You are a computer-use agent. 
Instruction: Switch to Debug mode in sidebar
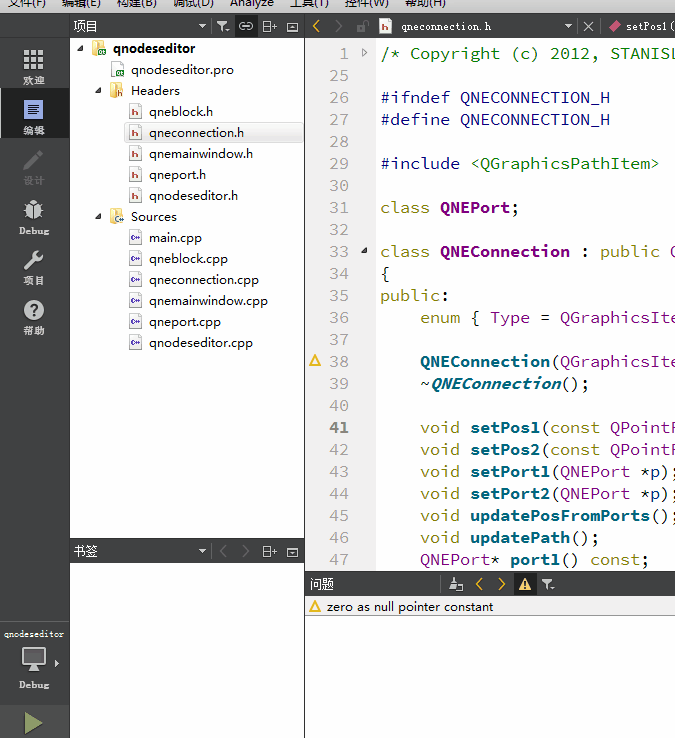pos(34,217)
